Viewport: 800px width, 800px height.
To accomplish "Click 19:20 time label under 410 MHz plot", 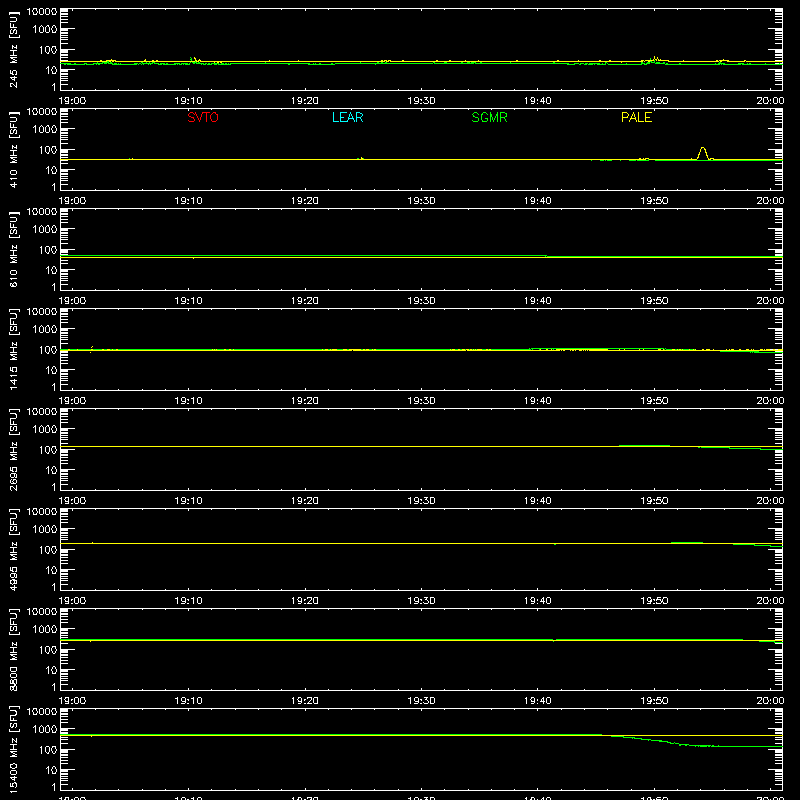I will tap(305, 201).
